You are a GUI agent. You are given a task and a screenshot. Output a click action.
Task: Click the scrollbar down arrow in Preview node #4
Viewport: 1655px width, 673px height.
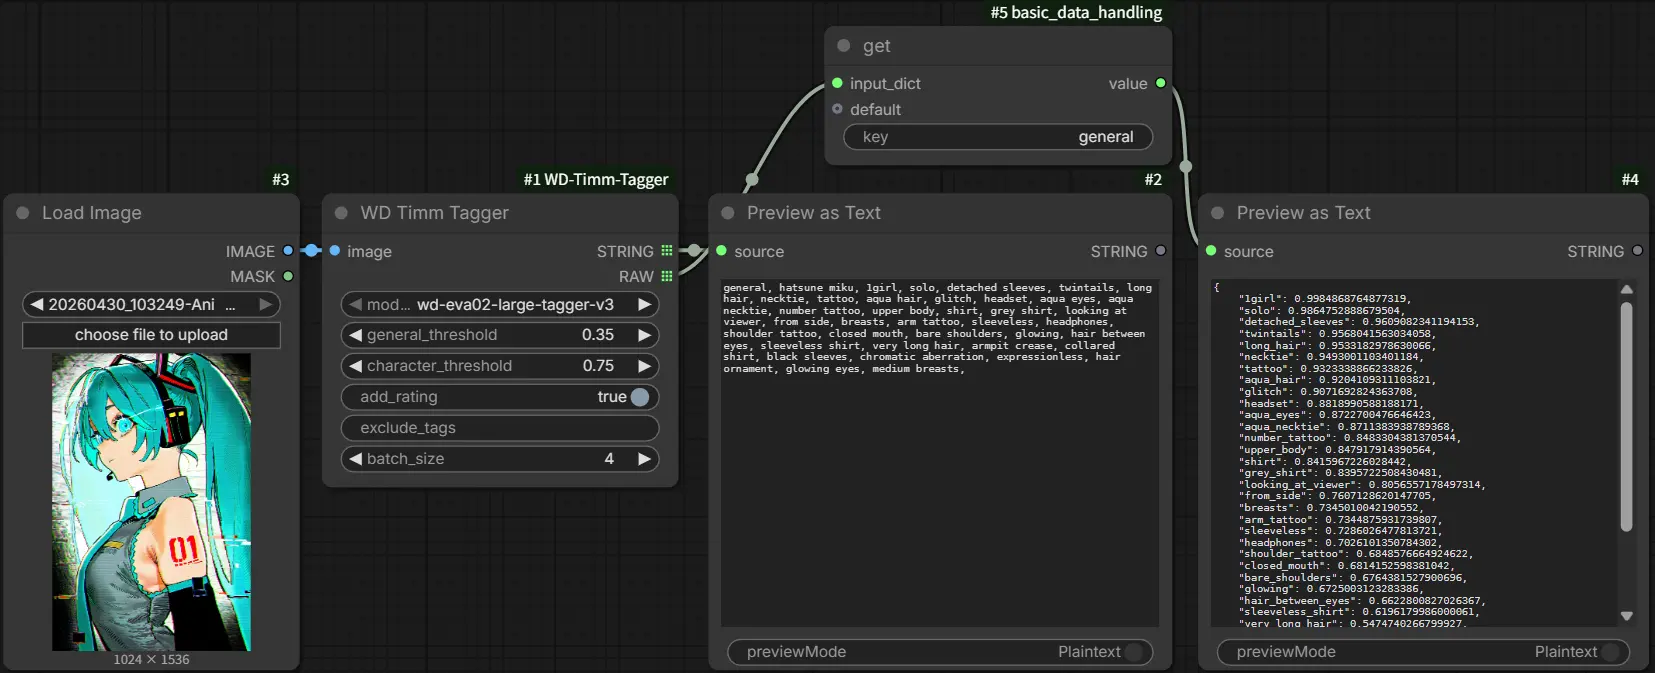pyautogui.click(x=1627, y=616)
